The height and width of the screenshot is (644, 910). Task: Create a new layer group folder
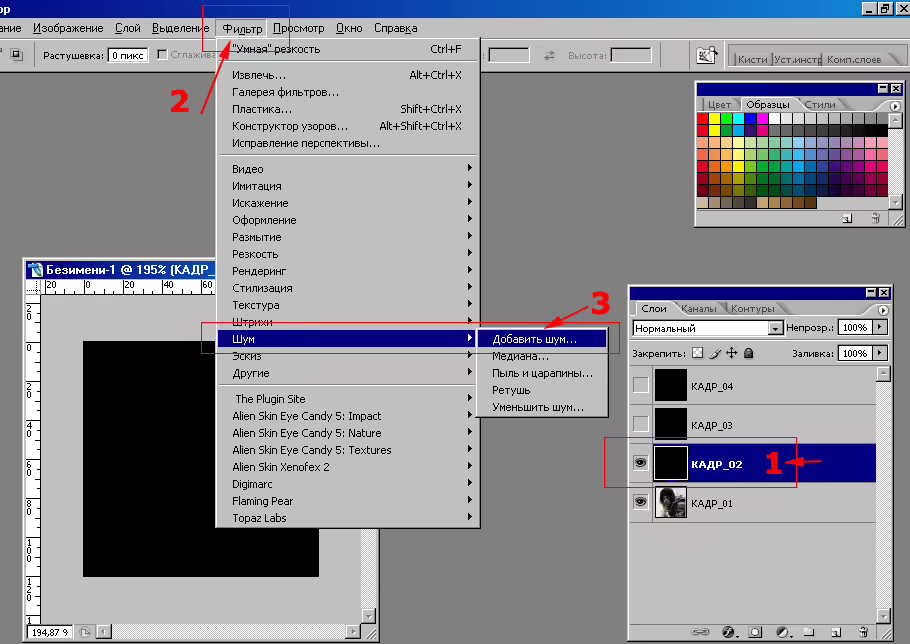(x=809, y=632)
